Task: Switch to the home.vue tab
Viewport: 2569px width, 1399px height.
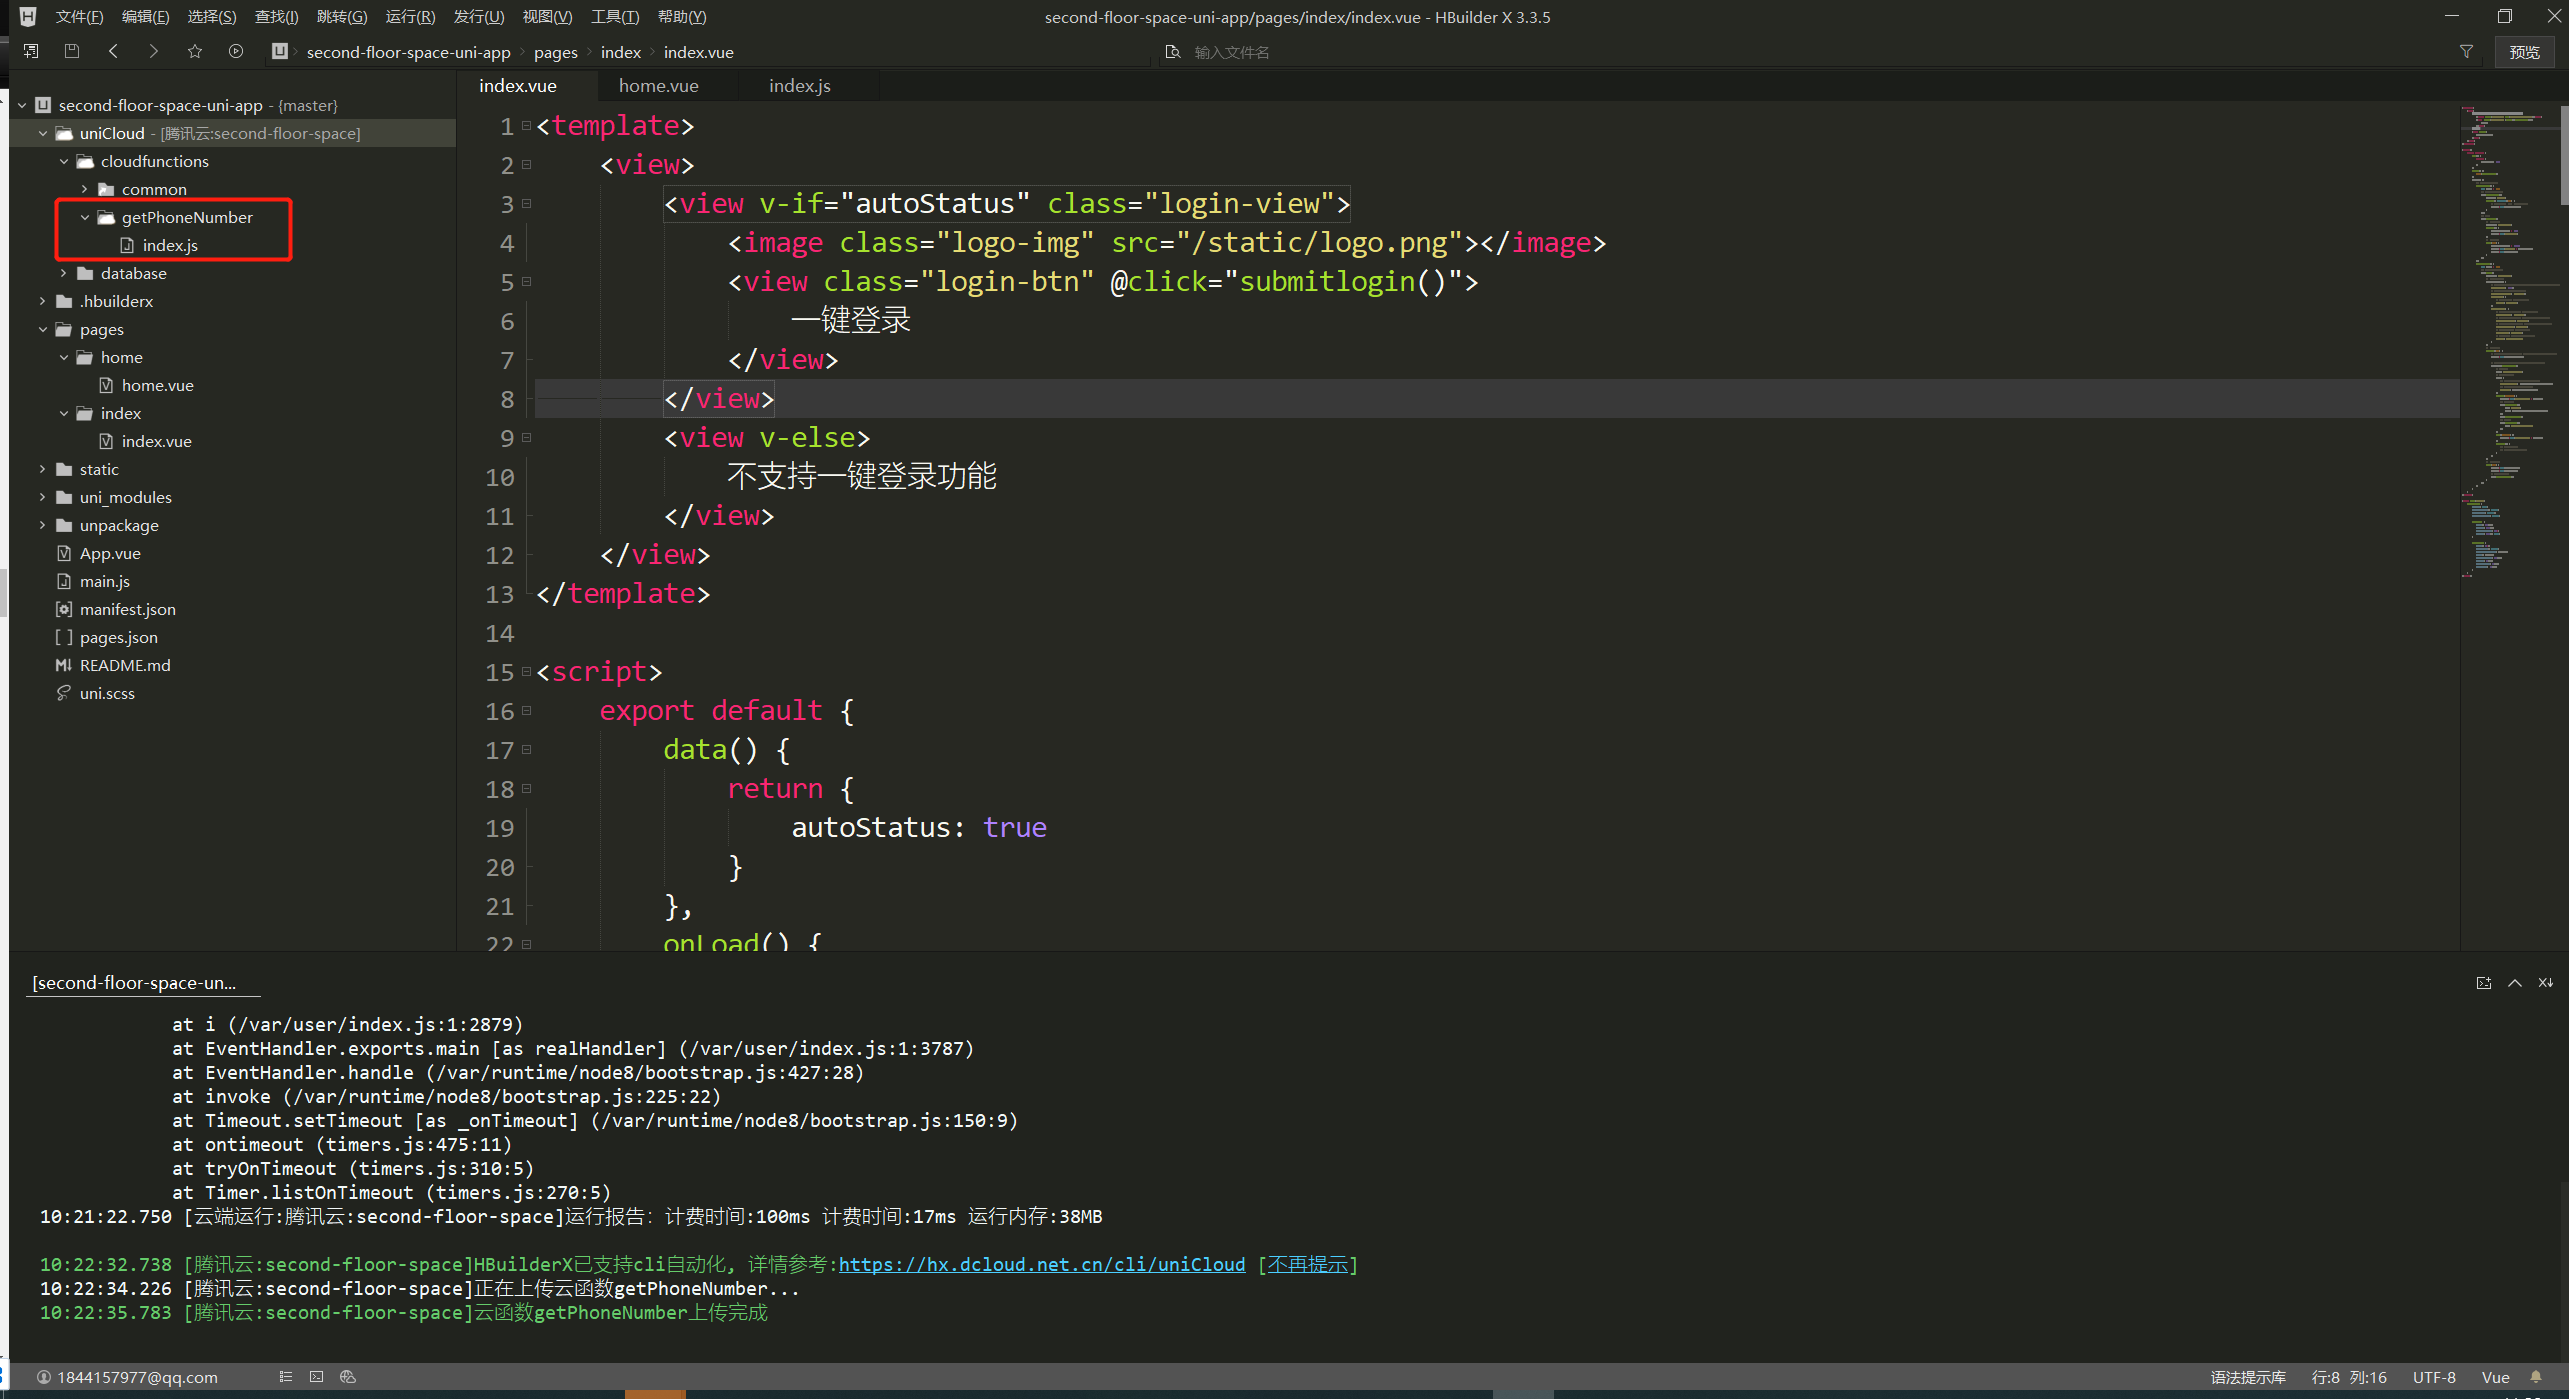Action: point(658,86)
